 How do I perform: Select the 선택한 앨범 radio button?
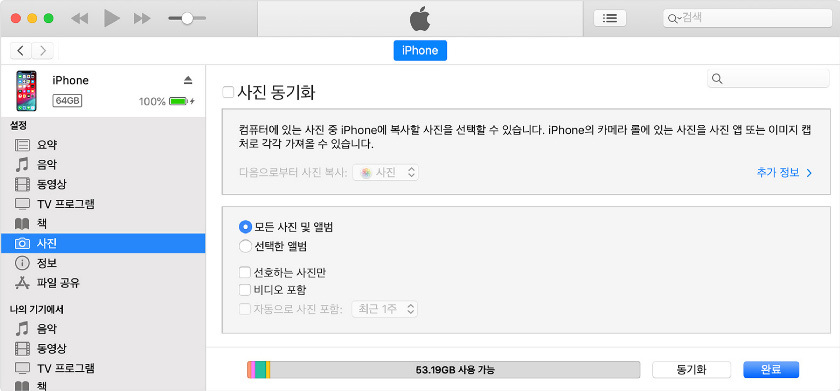click(245, 246)
